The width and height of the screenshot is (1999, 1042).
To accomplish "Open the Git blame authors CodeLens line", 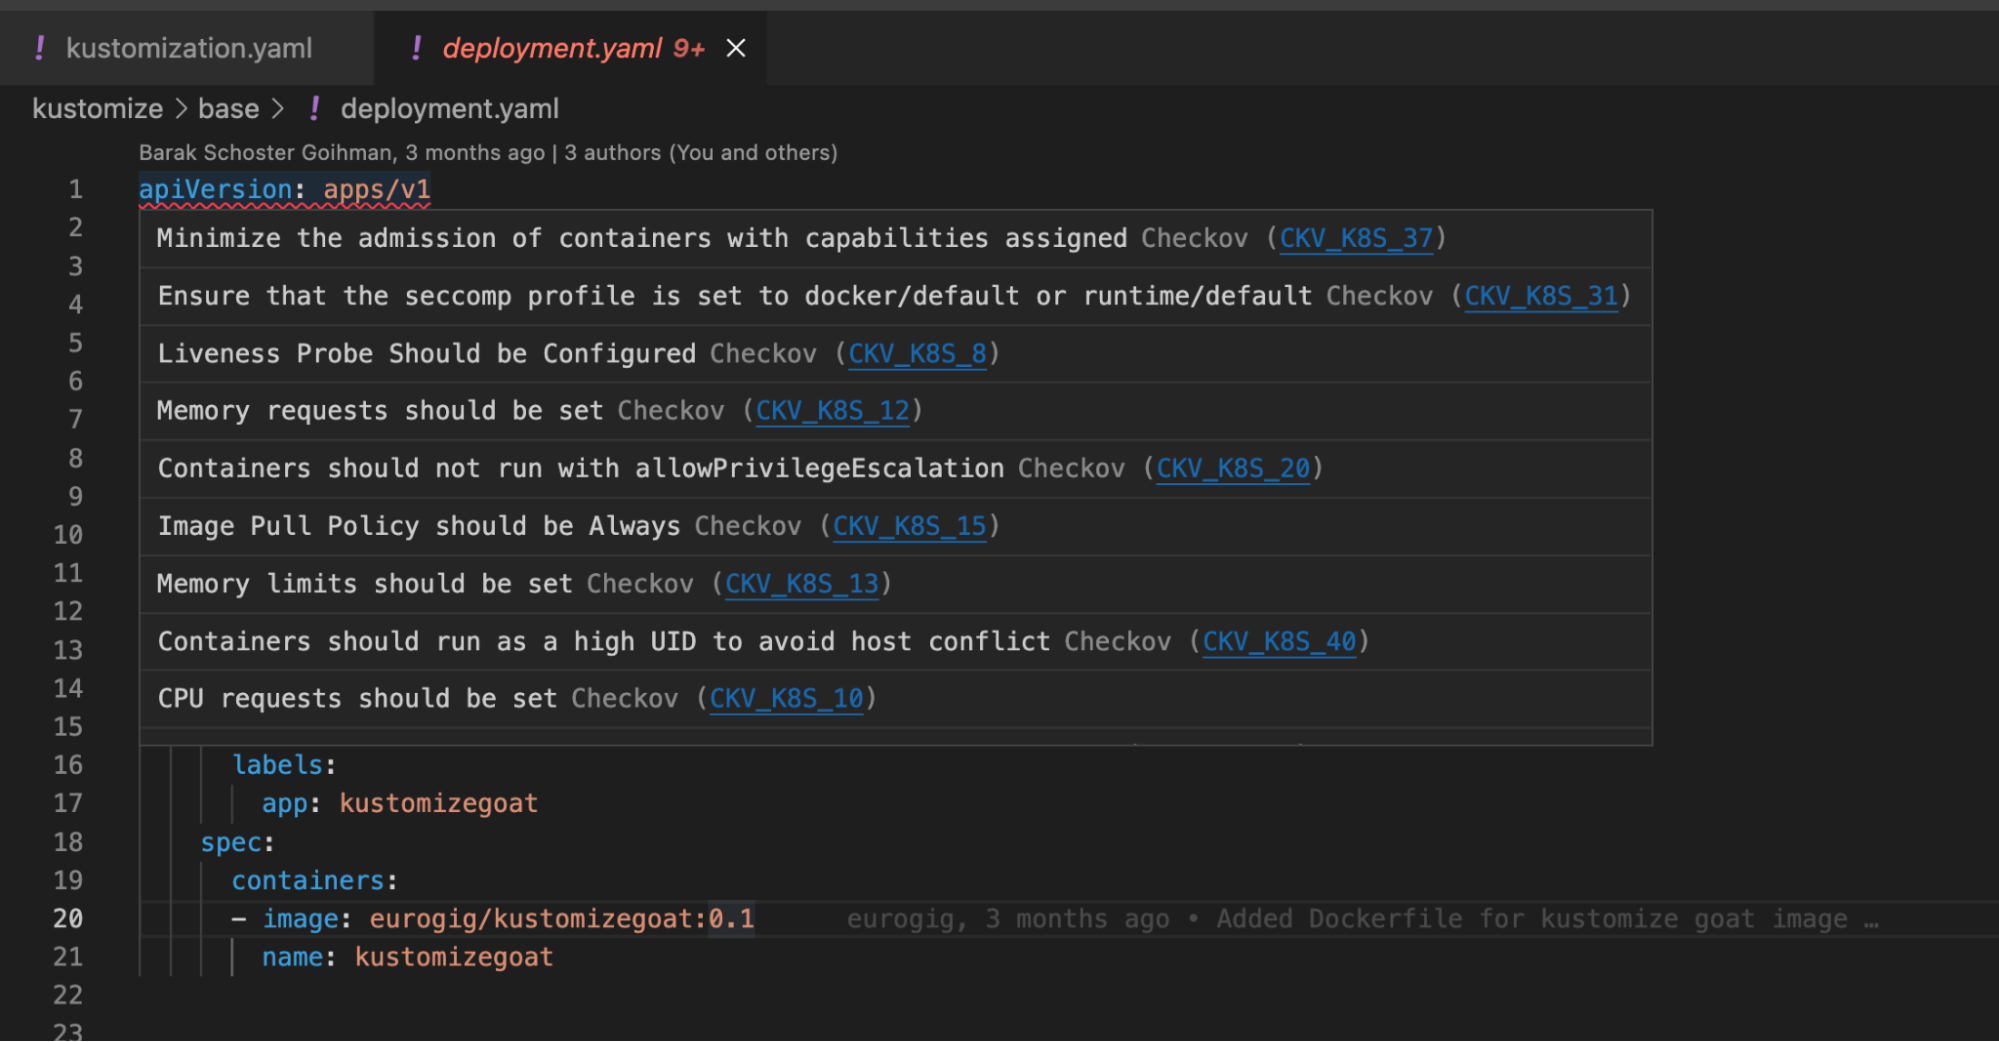I will [x=488, y=153].
